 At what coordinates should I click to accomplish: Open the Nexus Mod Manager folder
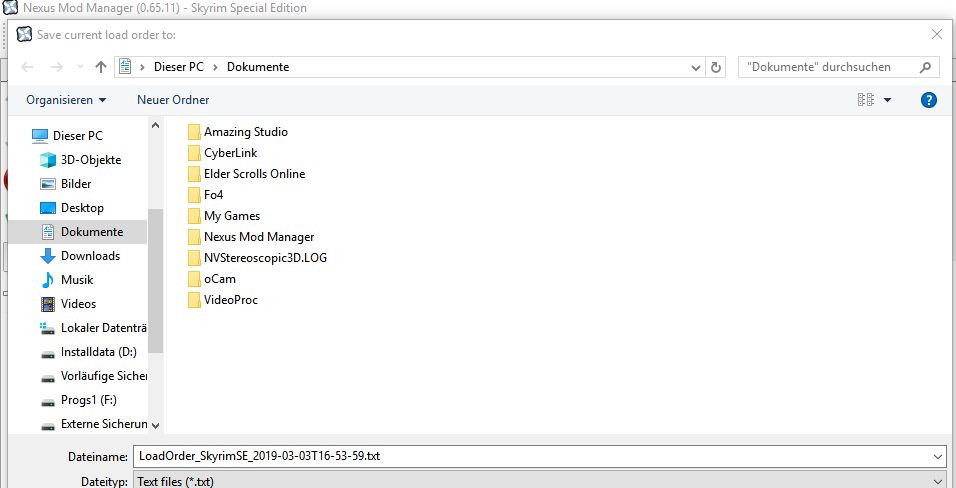(x=258, y=237)
